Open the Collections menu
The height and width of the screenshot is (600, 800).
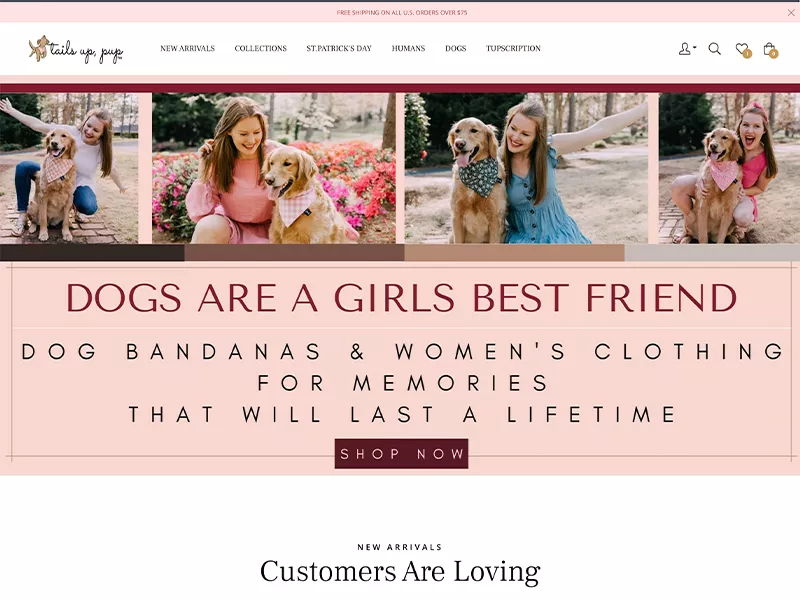click(x=260, y=48)
